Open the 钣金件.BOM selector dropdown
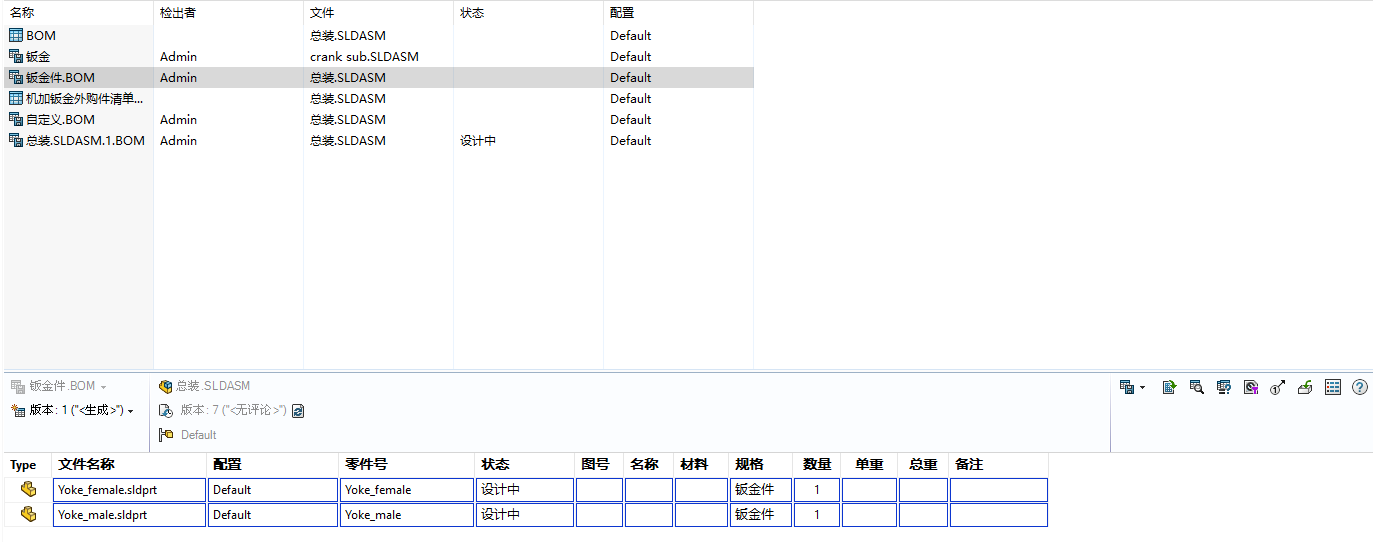 pos(103,387)
